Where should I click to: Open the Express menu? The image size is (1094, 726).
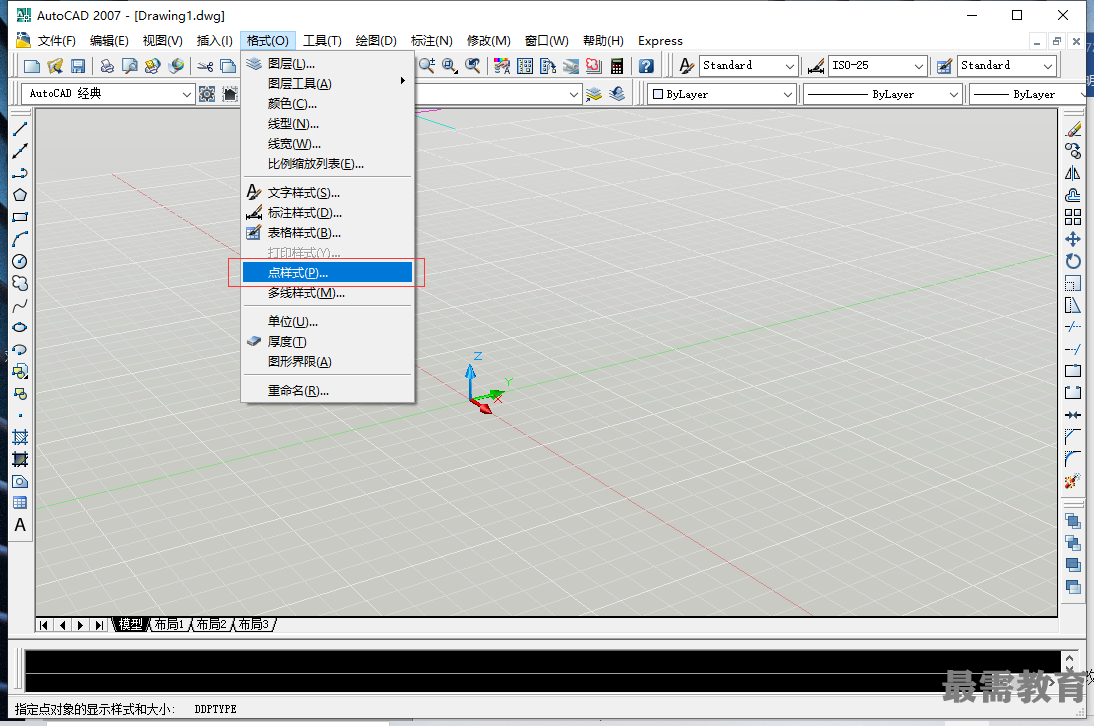click(660, 40)
